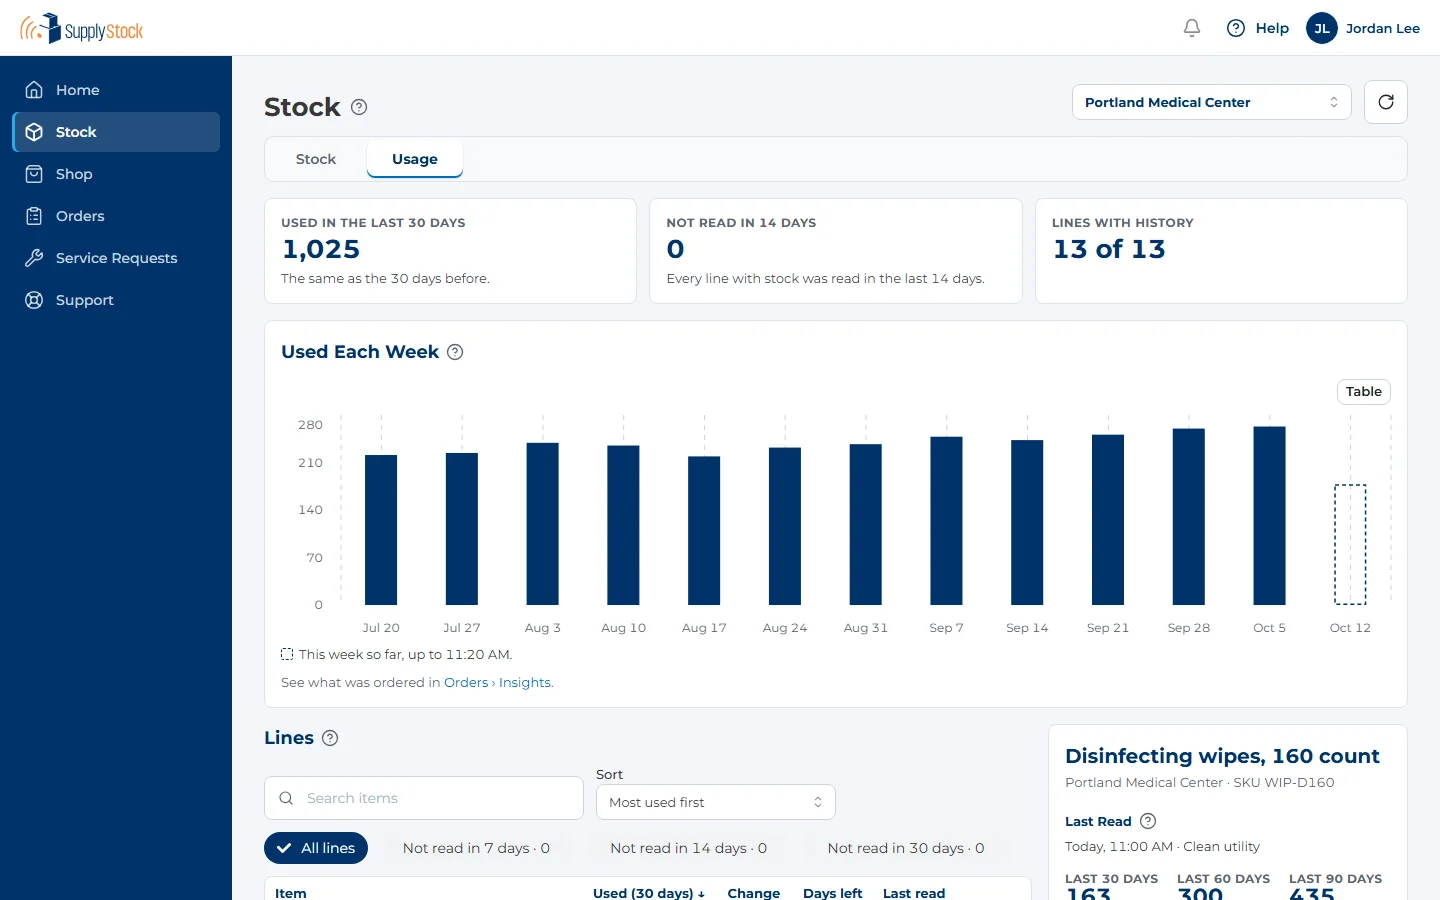This screenshot has height=900, width=1440.
Task: Click the SupplyStock logo
Action: click(x=82, y=28)
